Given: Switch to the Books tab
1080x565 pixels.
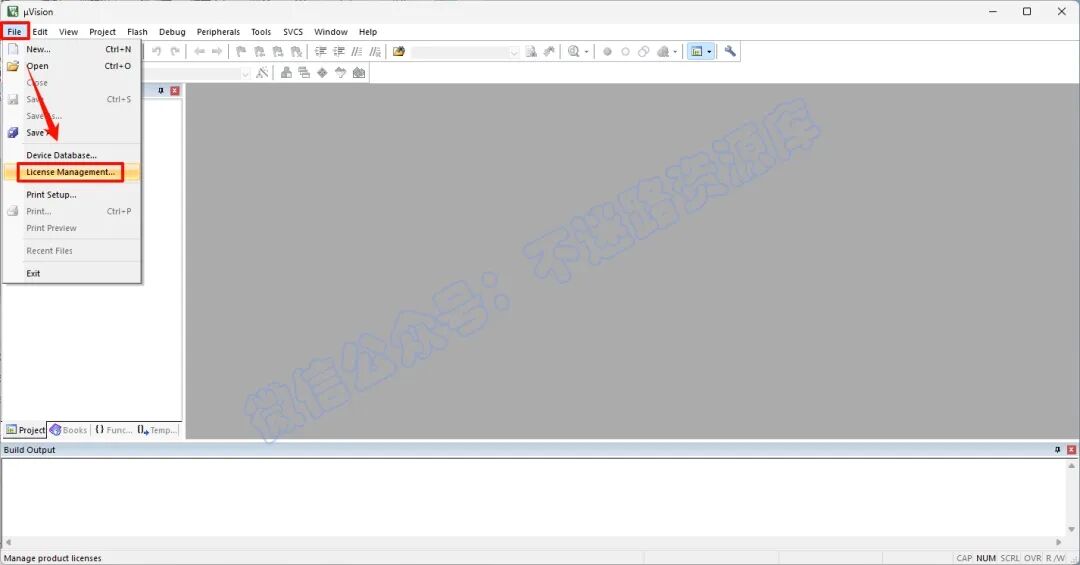Looking at the screenshot, I should click(68, 430).
